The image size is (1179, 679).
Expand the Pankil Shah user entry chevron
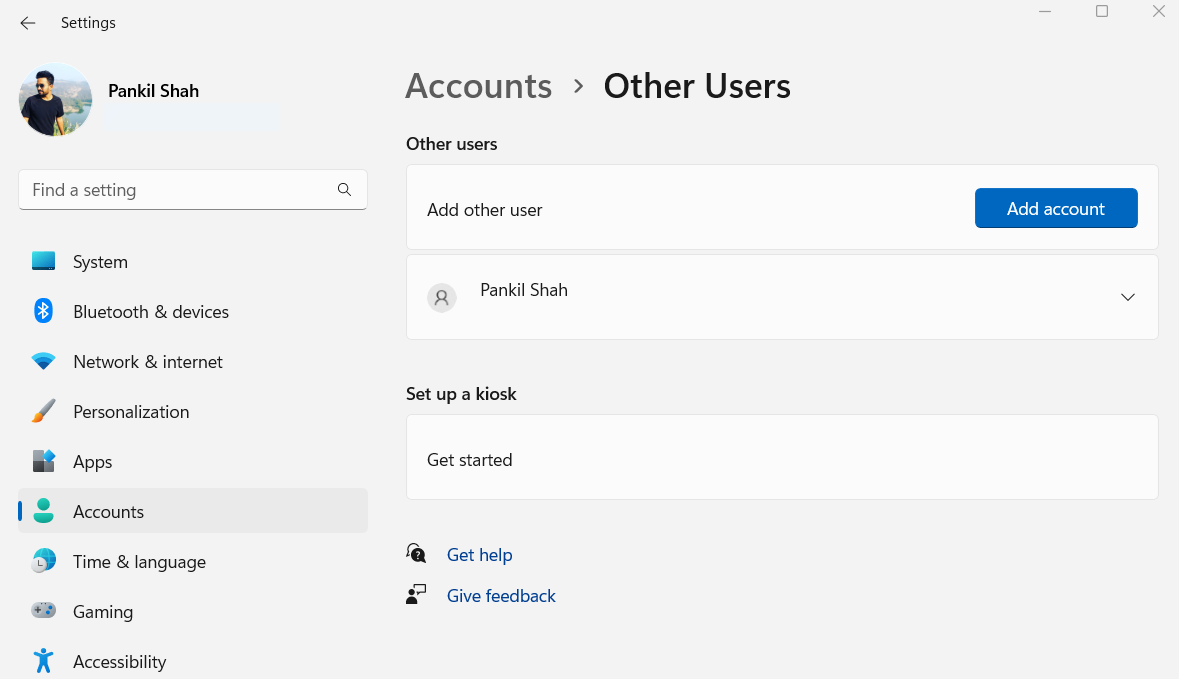tap(1127, 297)
